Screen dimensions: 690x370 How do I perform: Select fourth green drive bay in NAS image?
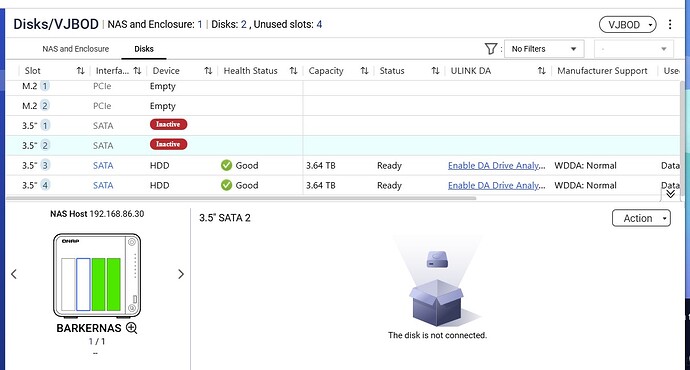[114, 285]
